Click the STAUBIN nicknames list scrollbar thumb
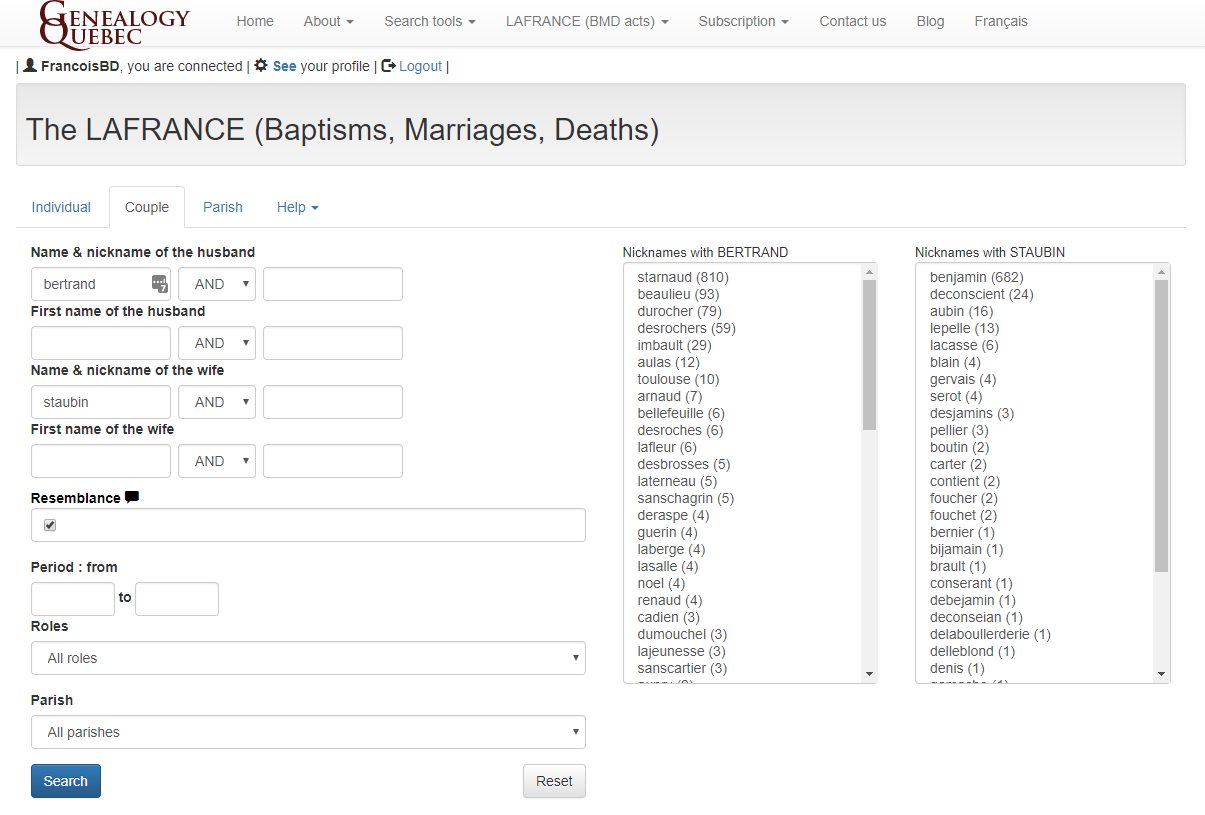 [x=1161, y=426]
